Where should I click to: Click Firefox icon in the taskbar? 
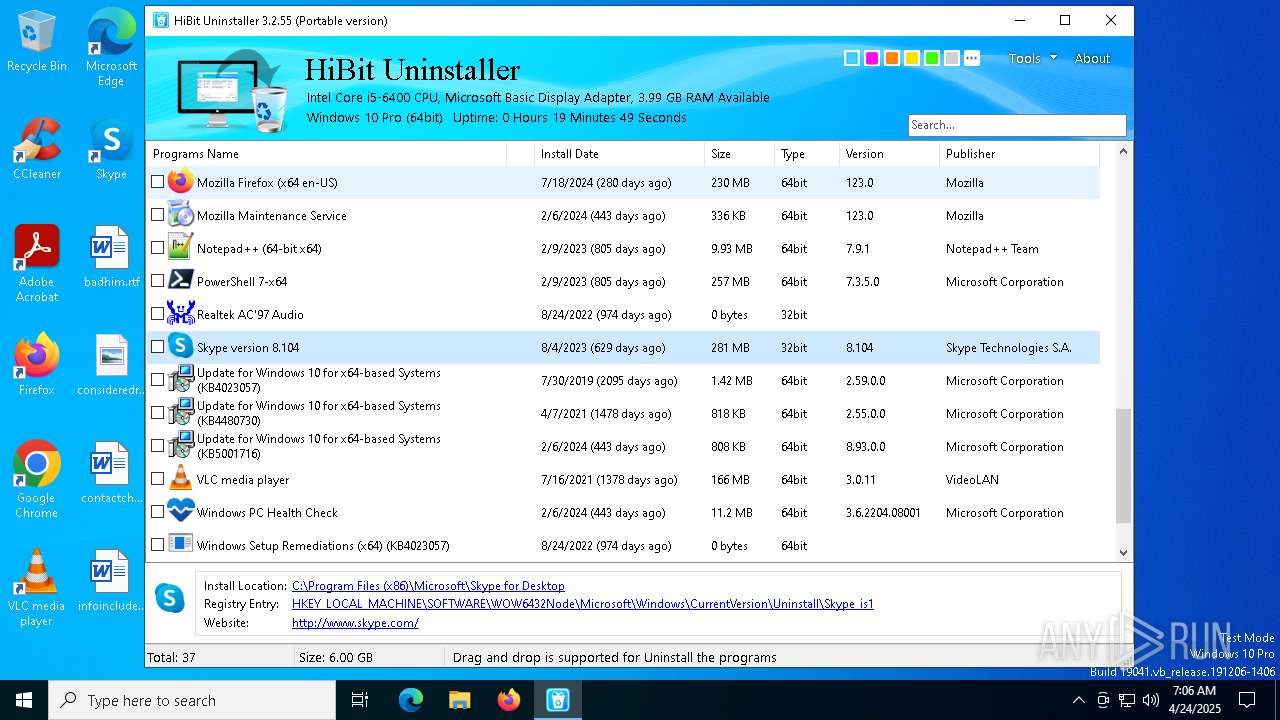pyautogui.click(x=509, y=700)
